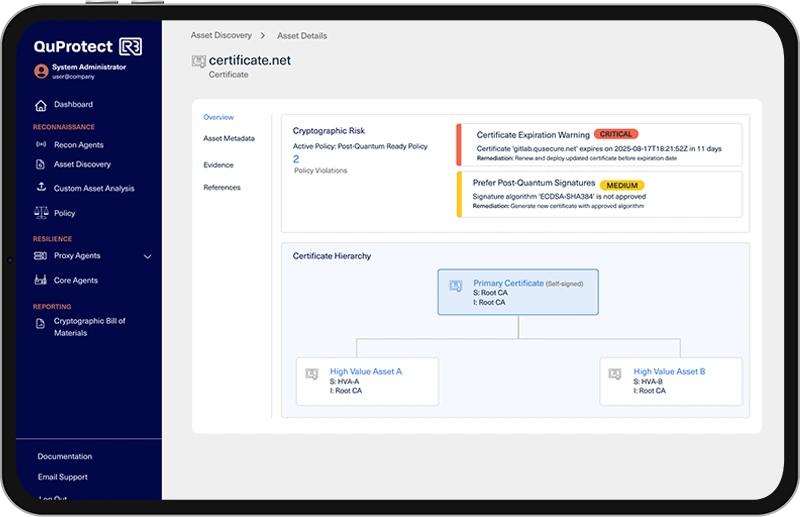This screenshot has width=800, height=517.
Task: Open the High Value Asset B link
Action: point(669,371)
